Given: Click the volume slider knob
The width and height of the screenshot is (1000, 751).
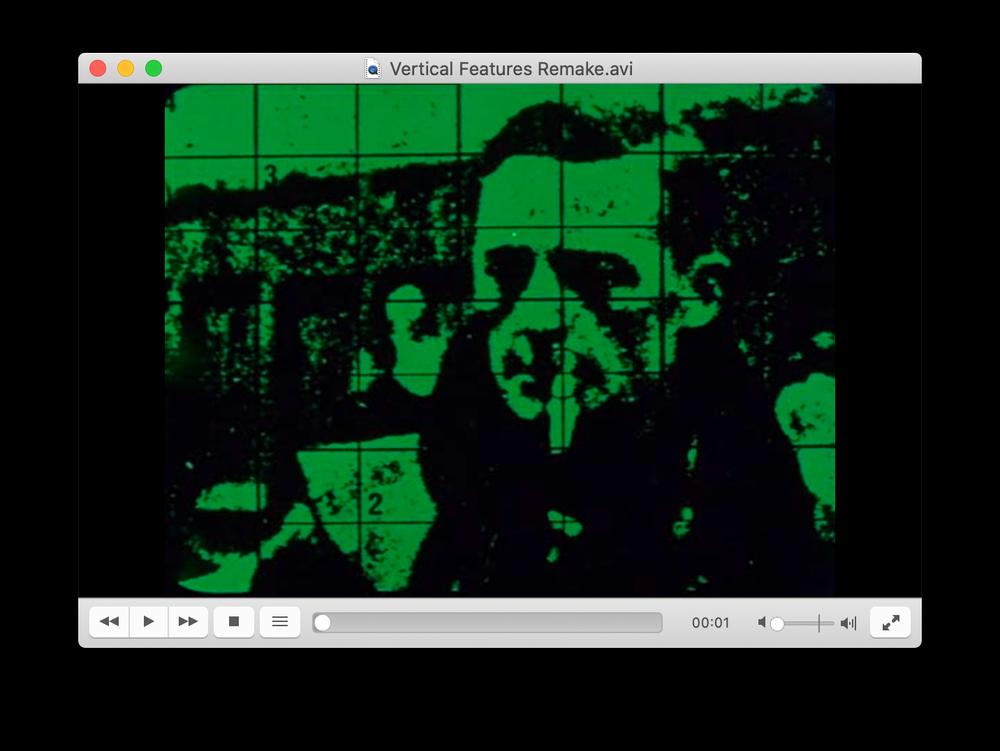Looking at the screenshot, I should point(777,623).
